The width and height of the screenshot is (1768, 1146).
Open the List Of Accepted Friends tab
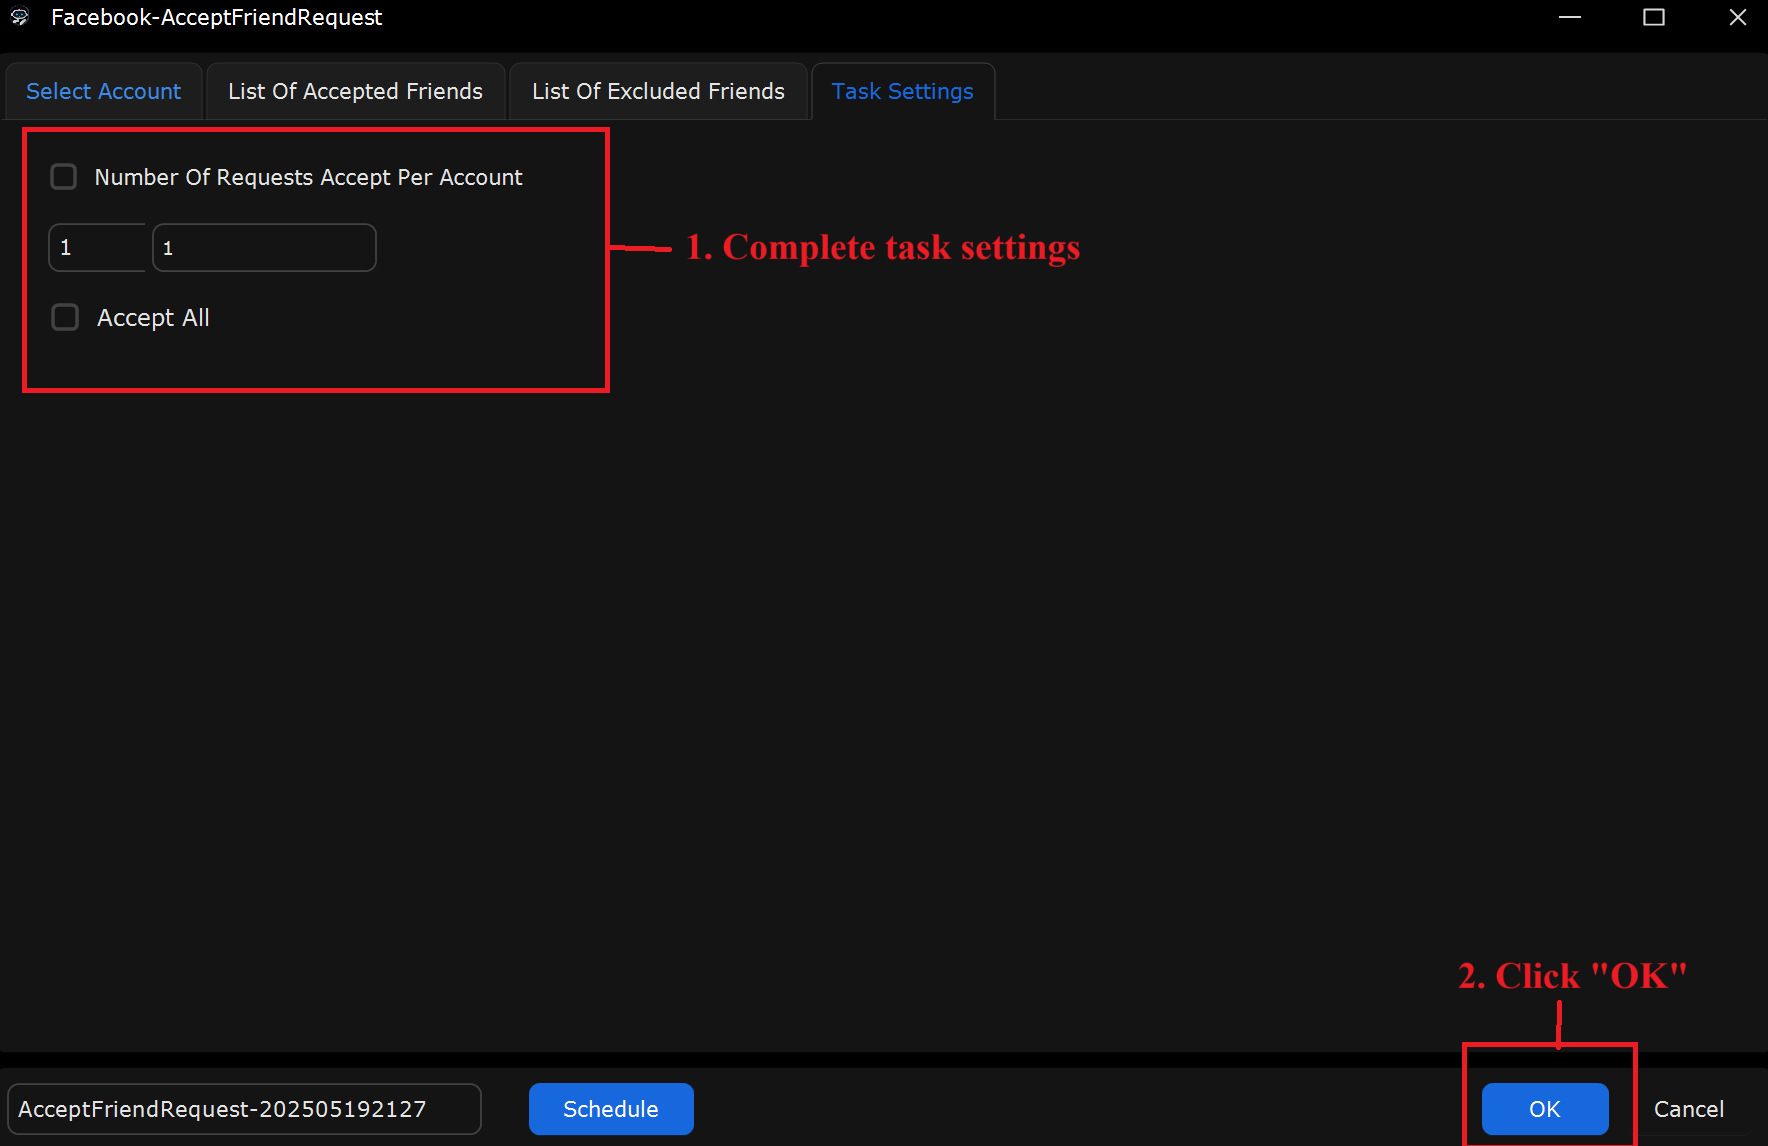(x=355, y=91)
